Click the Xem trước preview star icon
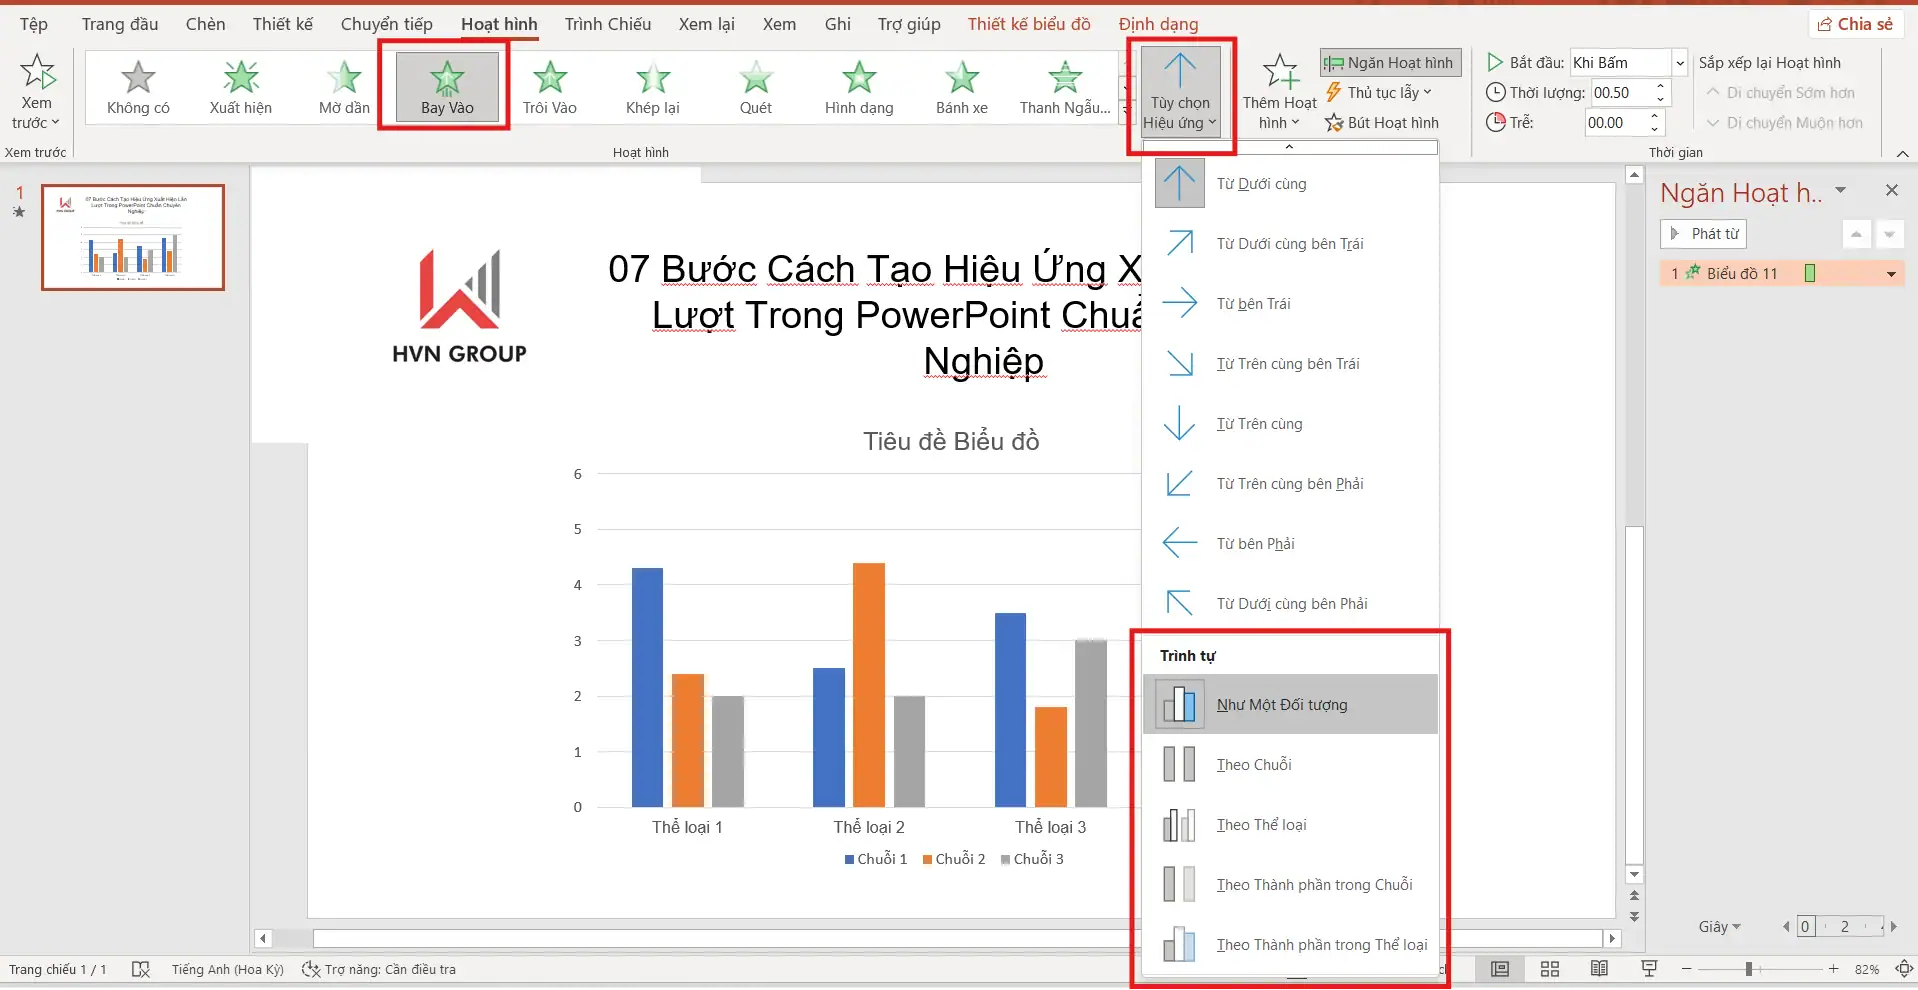Screen dimensions: 1918x990 pyautogui.click(x=37, y=72)
